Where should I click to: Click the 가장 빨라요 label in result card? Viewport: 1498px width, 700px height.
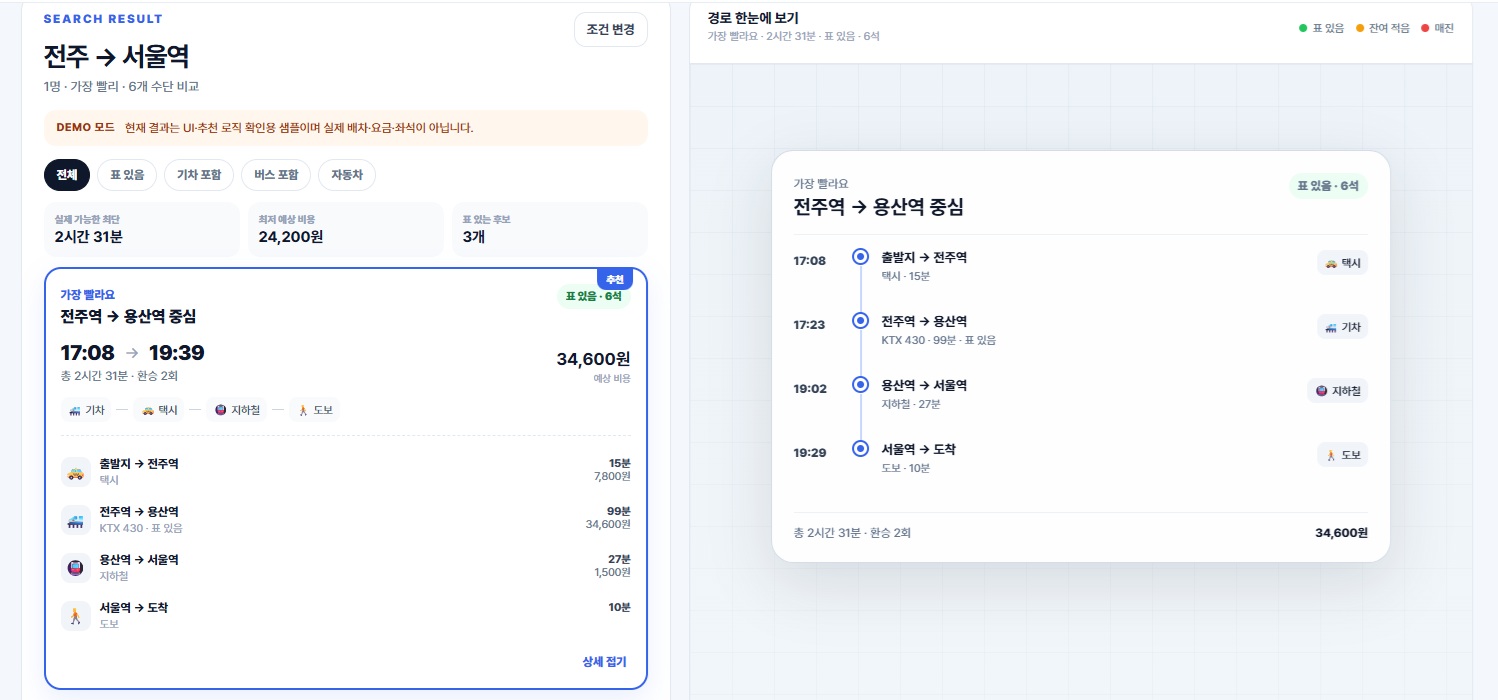point(87,294)
